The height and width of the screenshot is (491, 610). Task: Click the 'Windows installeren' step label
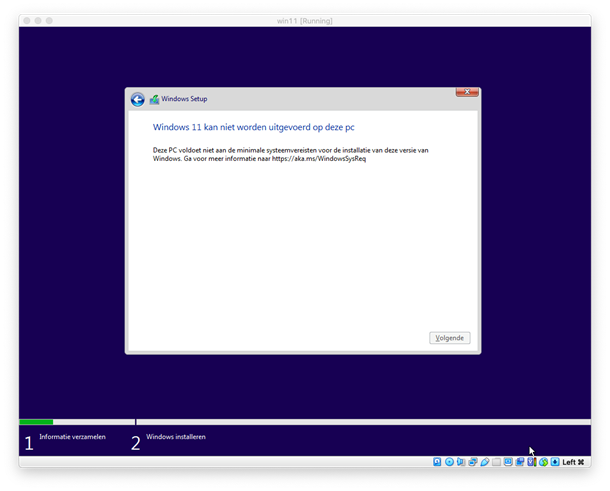tap(176, 437)
